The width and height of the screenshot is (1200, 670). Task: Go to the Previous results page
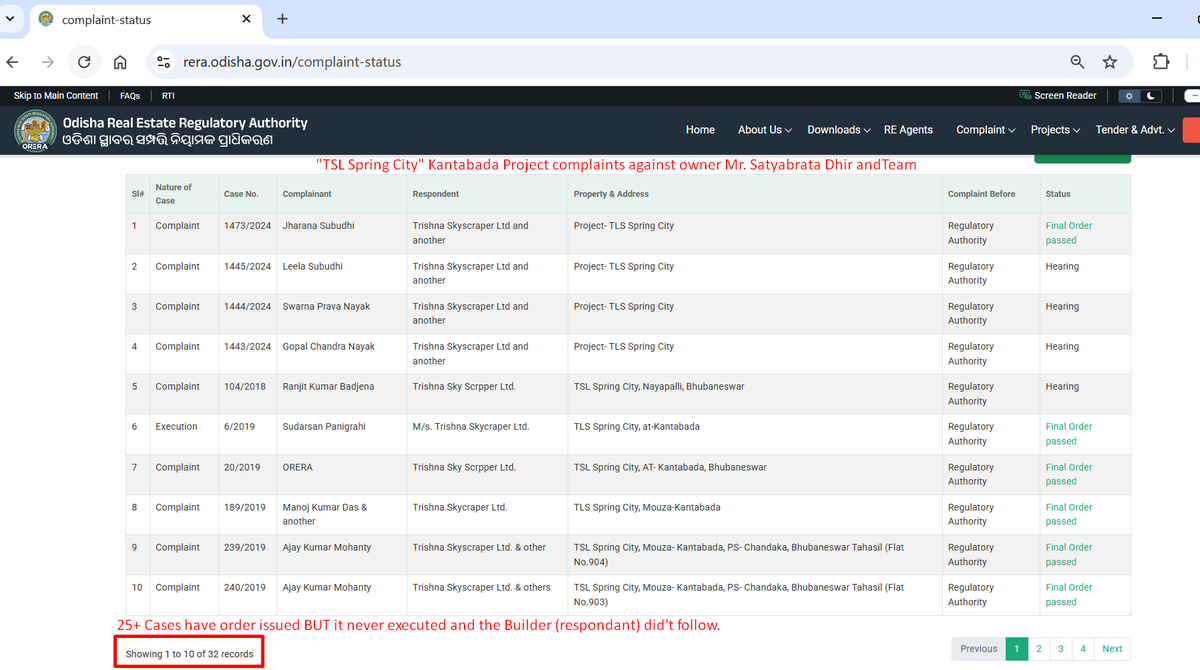978,649
